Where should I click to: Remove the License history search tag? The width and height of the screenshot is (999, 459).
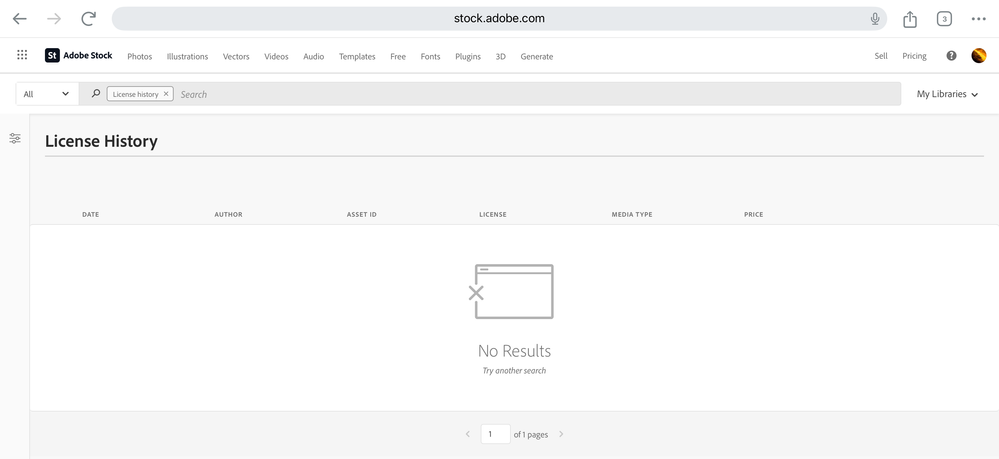(x=166, y=94)
